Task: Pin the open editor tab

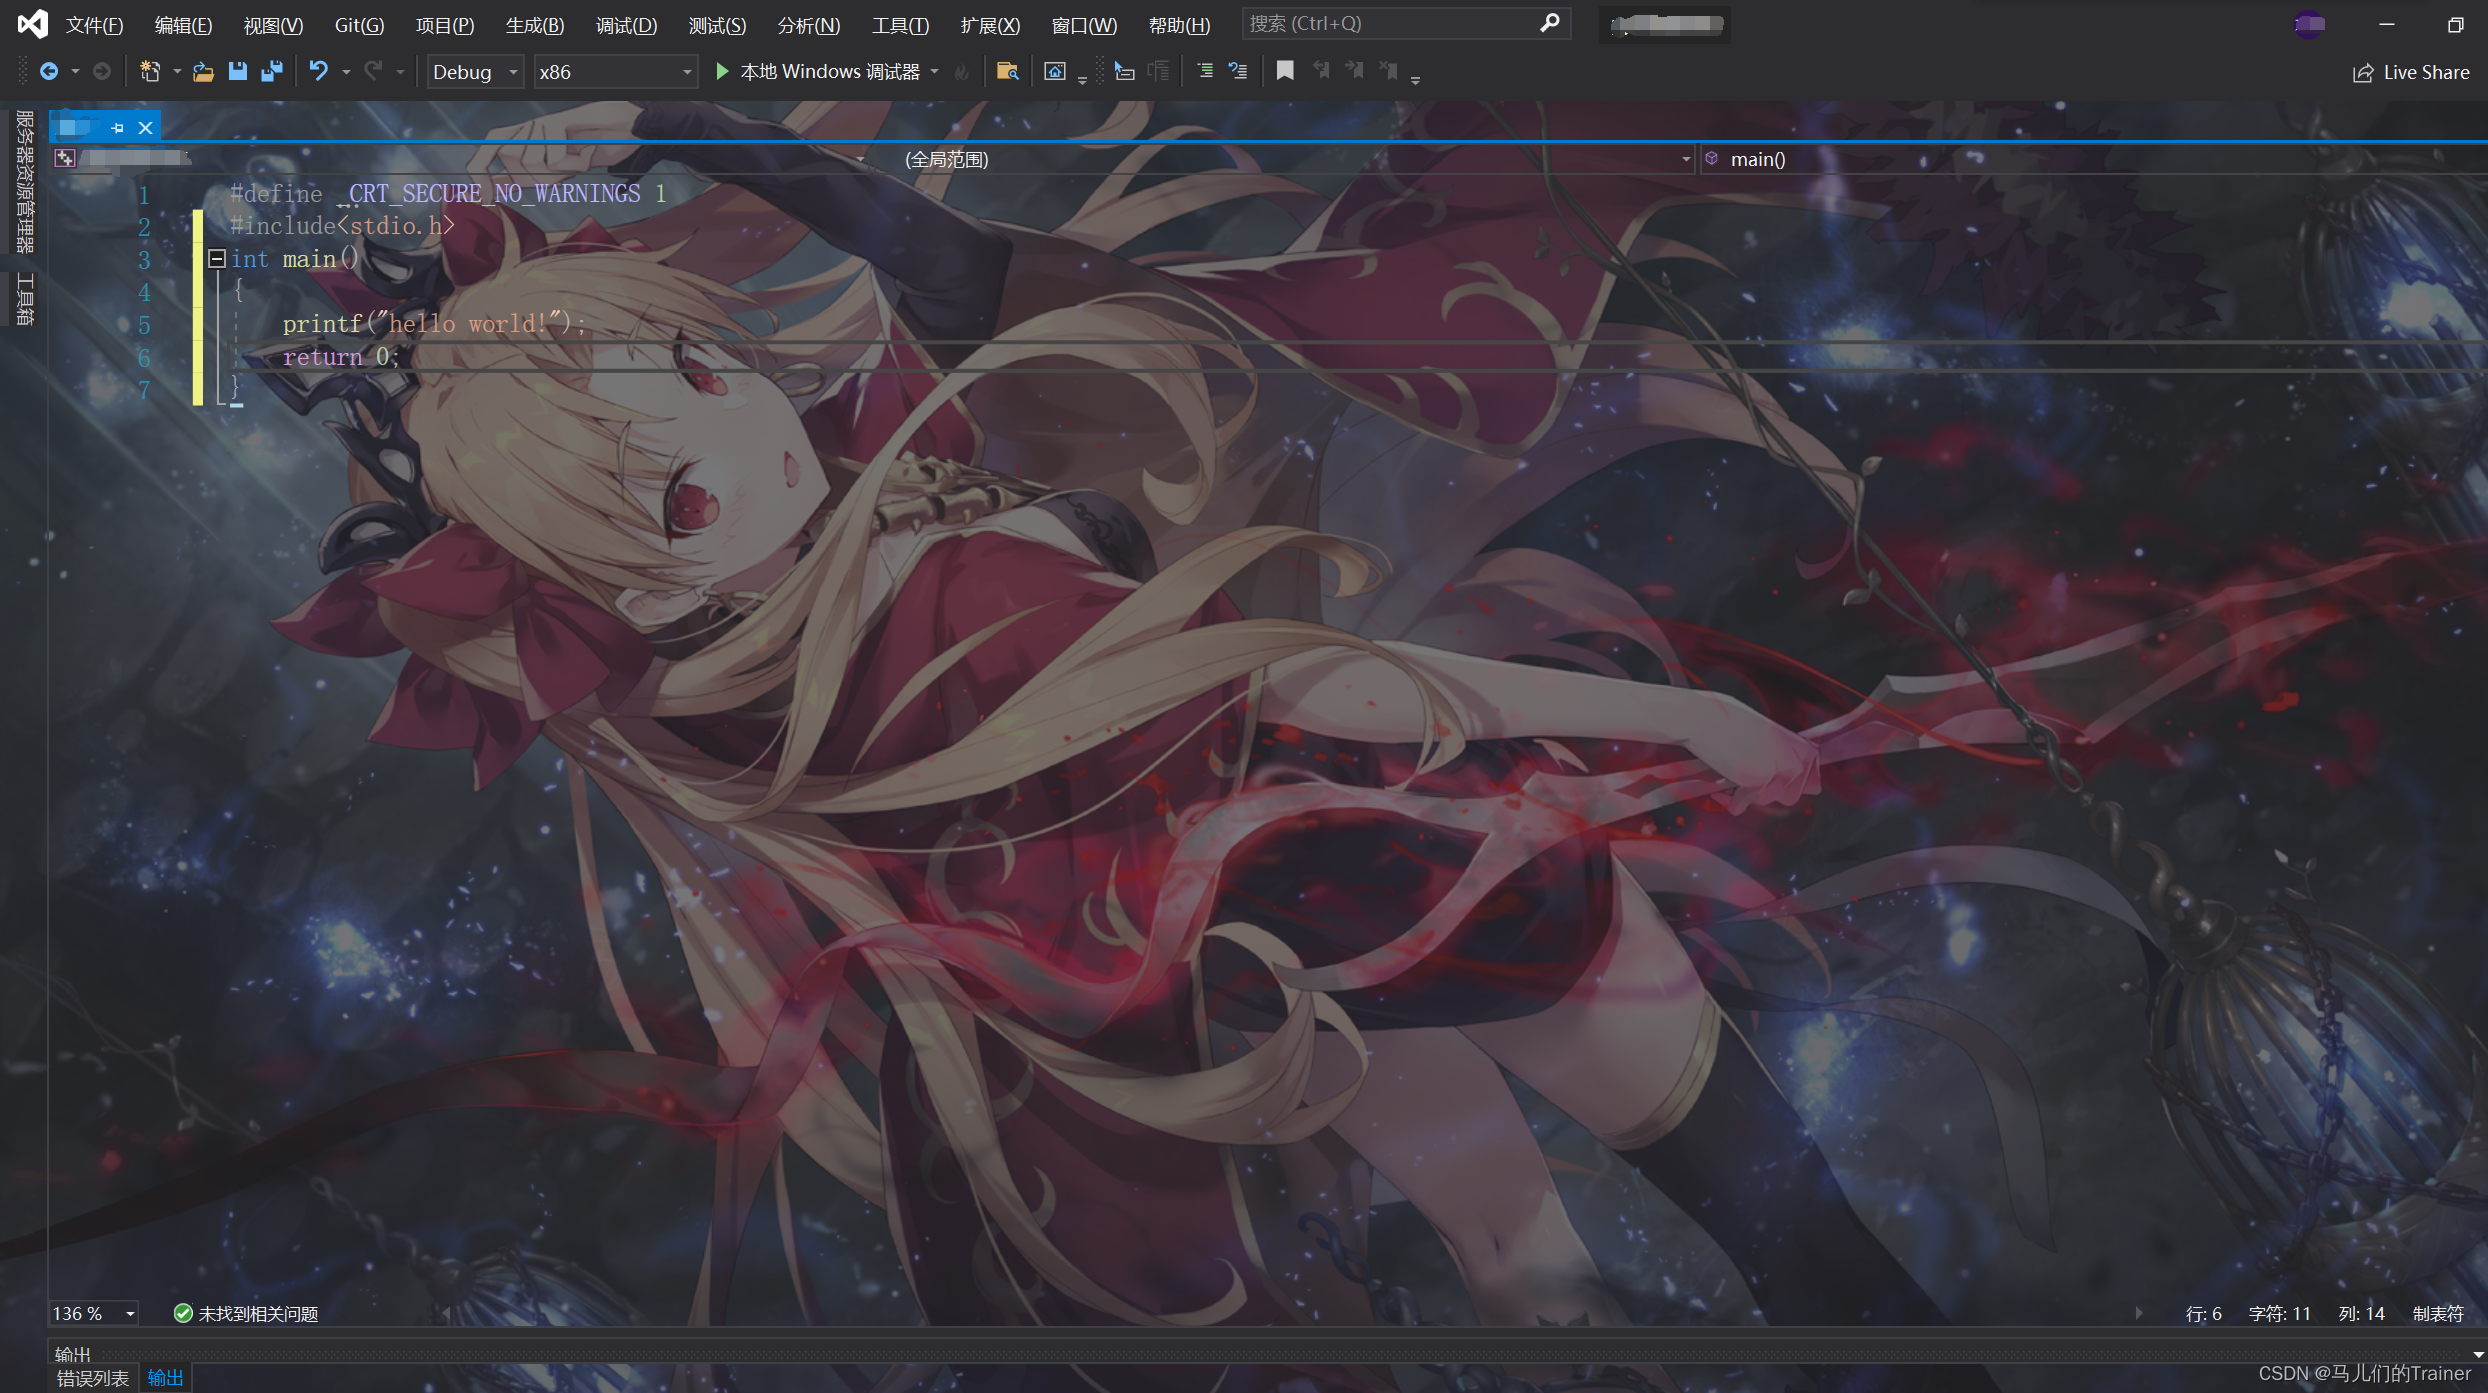Action: click(x=117, y=128)
